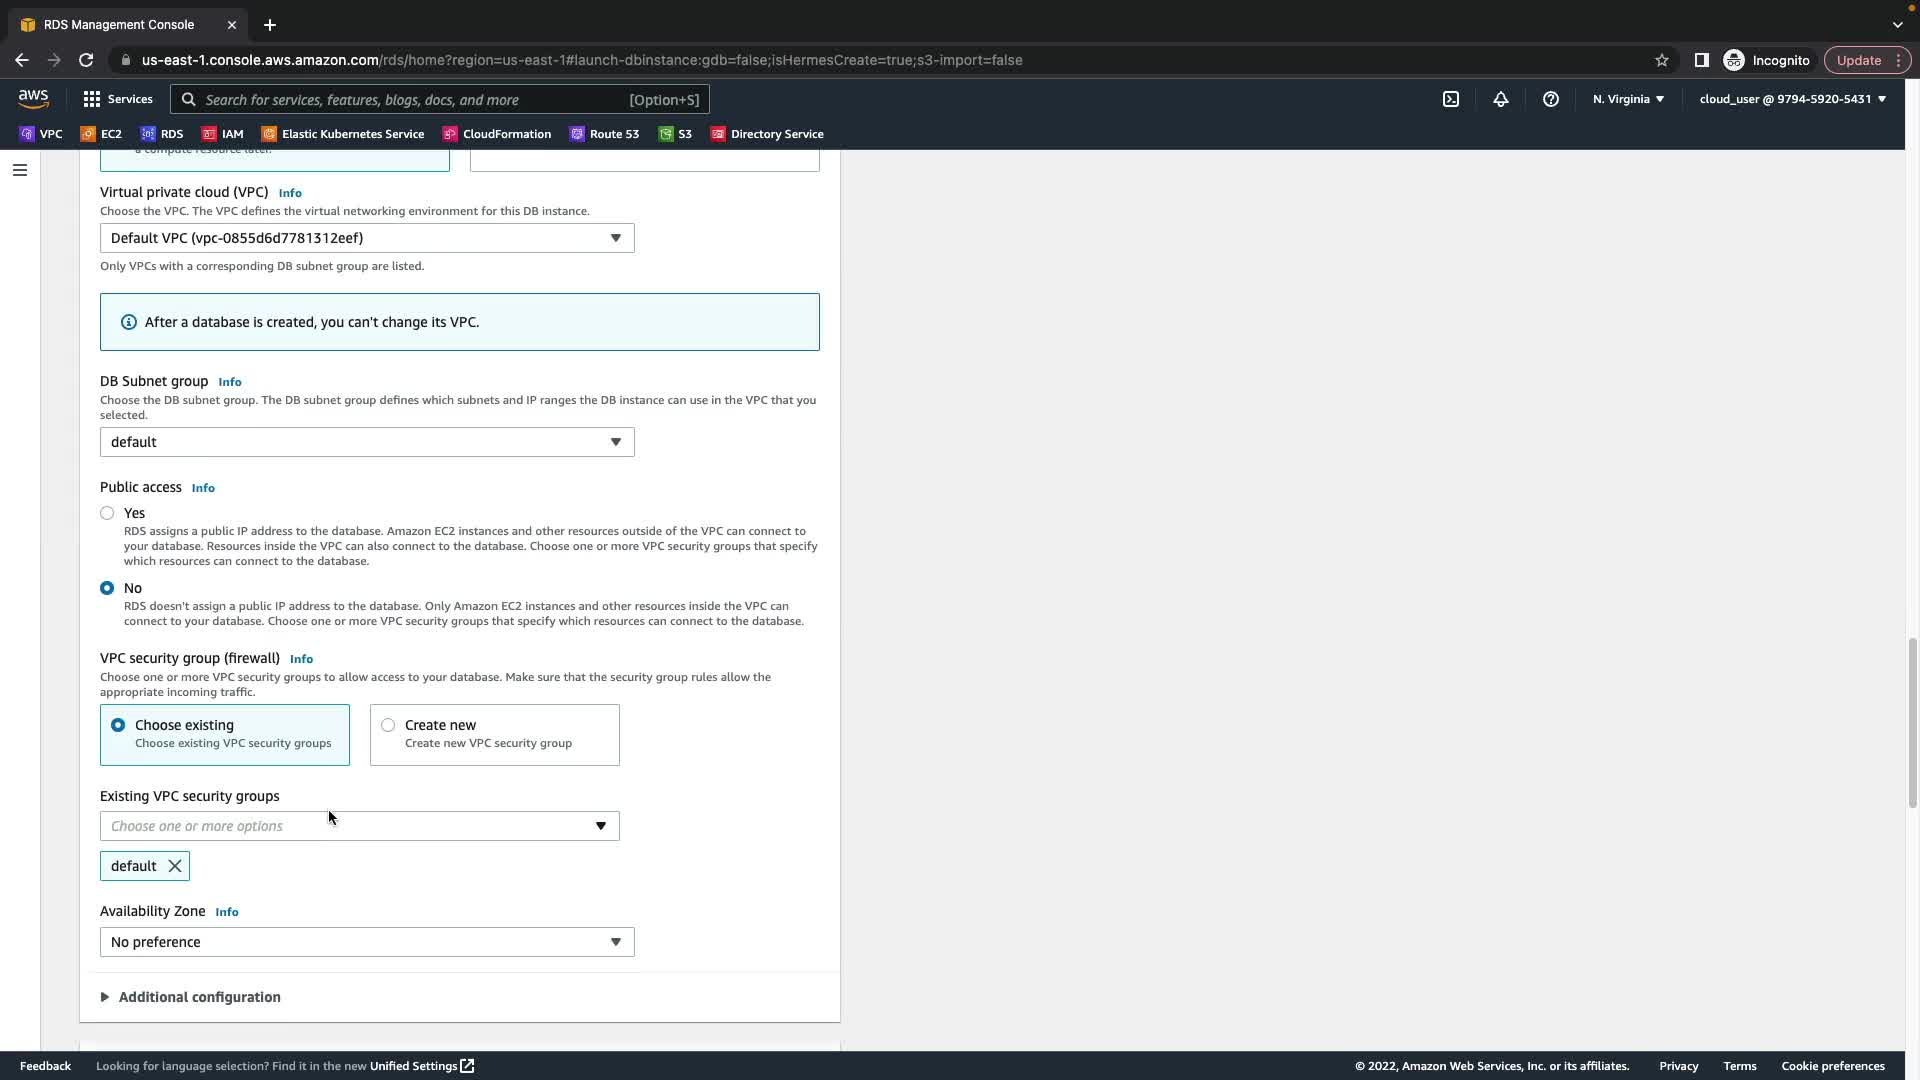The height and width of the screenshot is (1080, 1920).
Task: Open the DB Subnet group dropdown
Action: pyautogui.click(x=366, y=442)
